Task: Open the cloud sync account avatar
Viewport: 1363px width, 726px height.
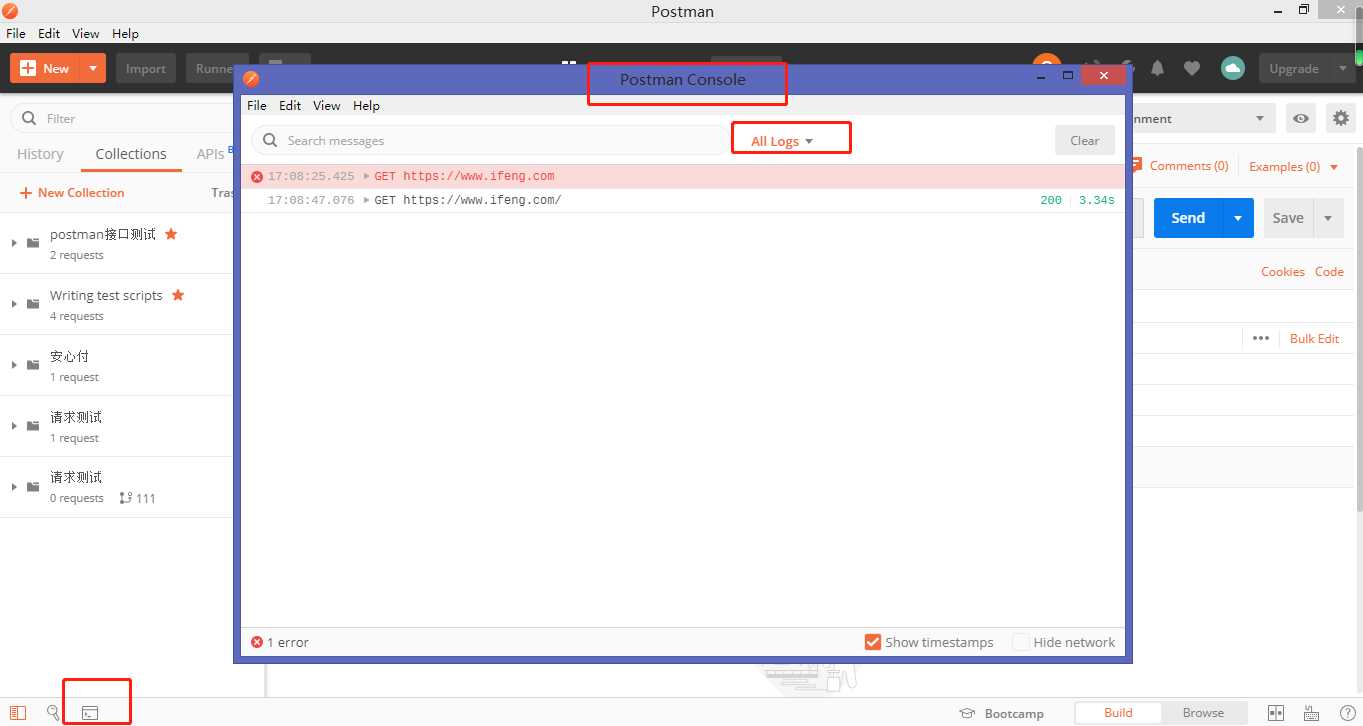Action: [x=1233, y=68]
